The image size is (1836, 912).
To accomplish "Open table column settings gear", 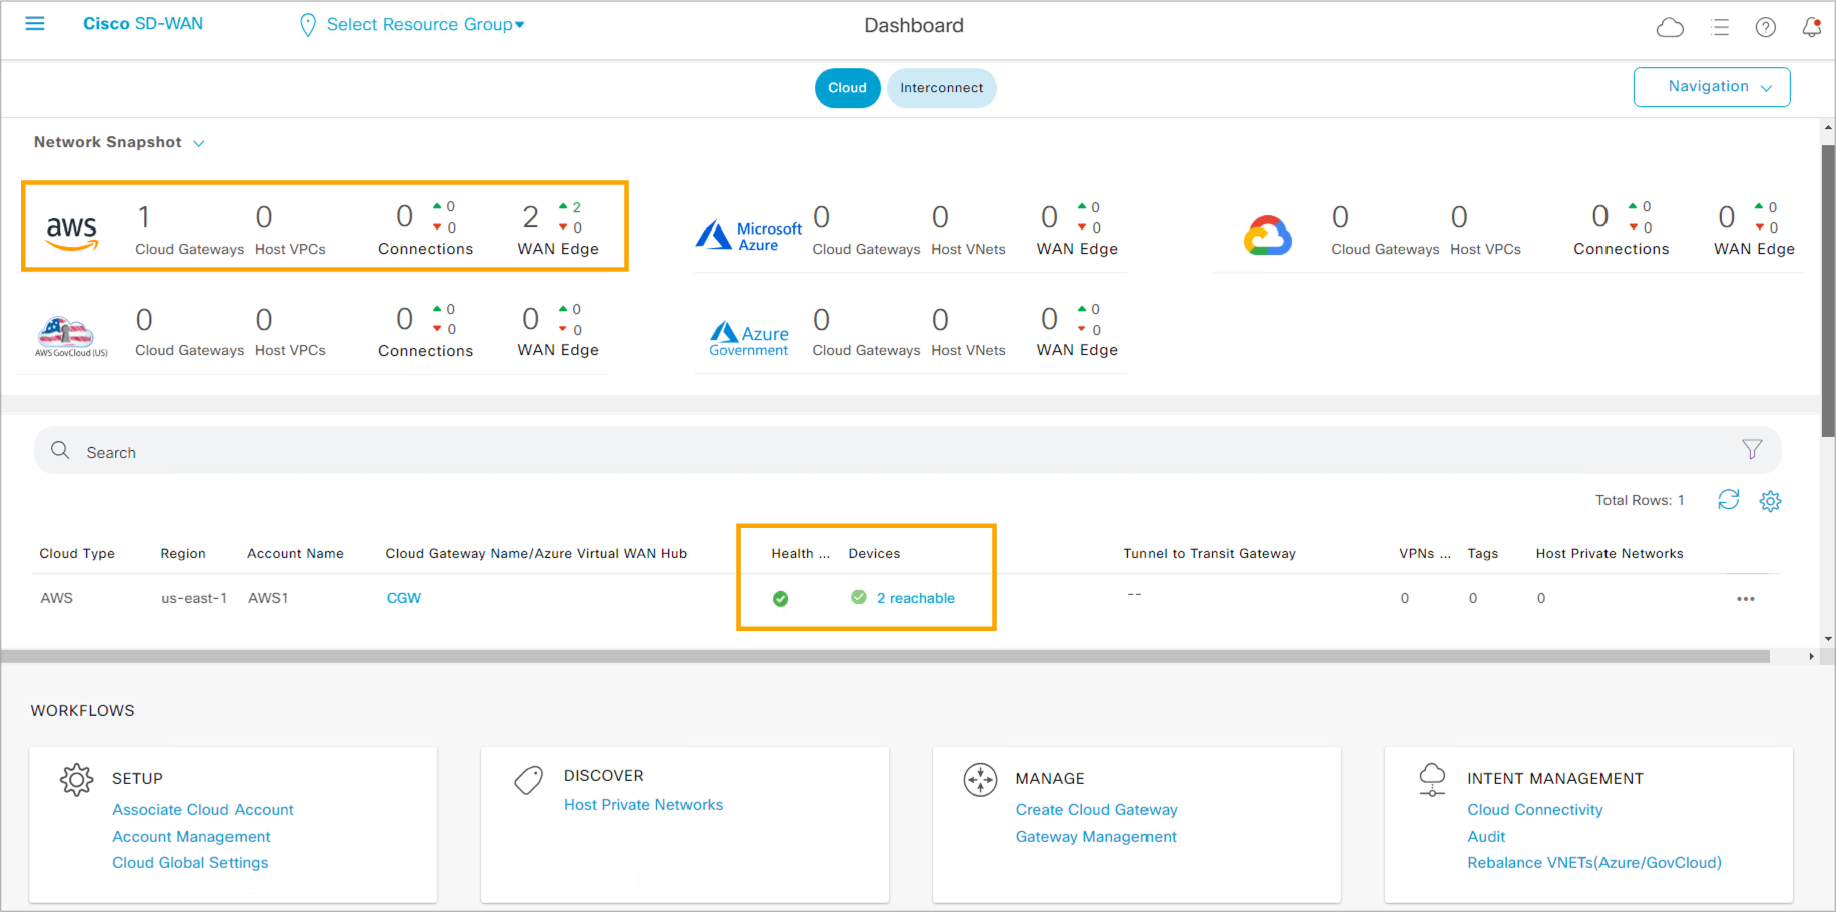I will click(1770, 501).
